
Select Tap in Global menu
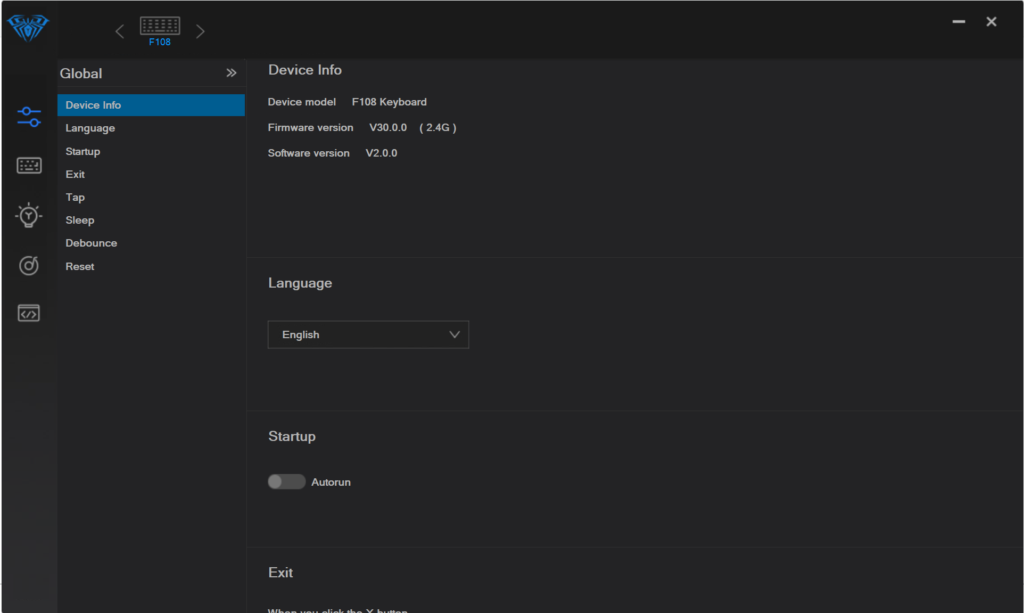(x=151, y=197)
